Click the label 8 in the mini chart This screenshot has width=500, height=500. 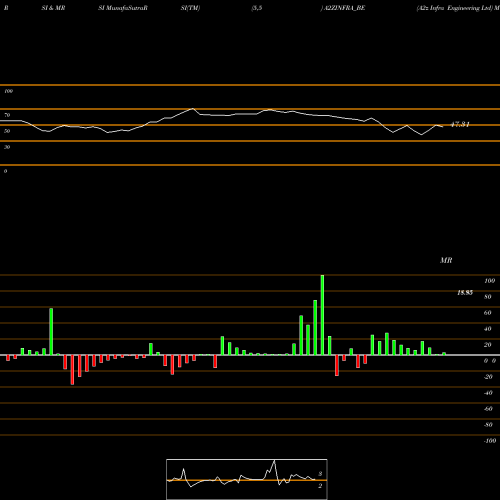(320, 474)
